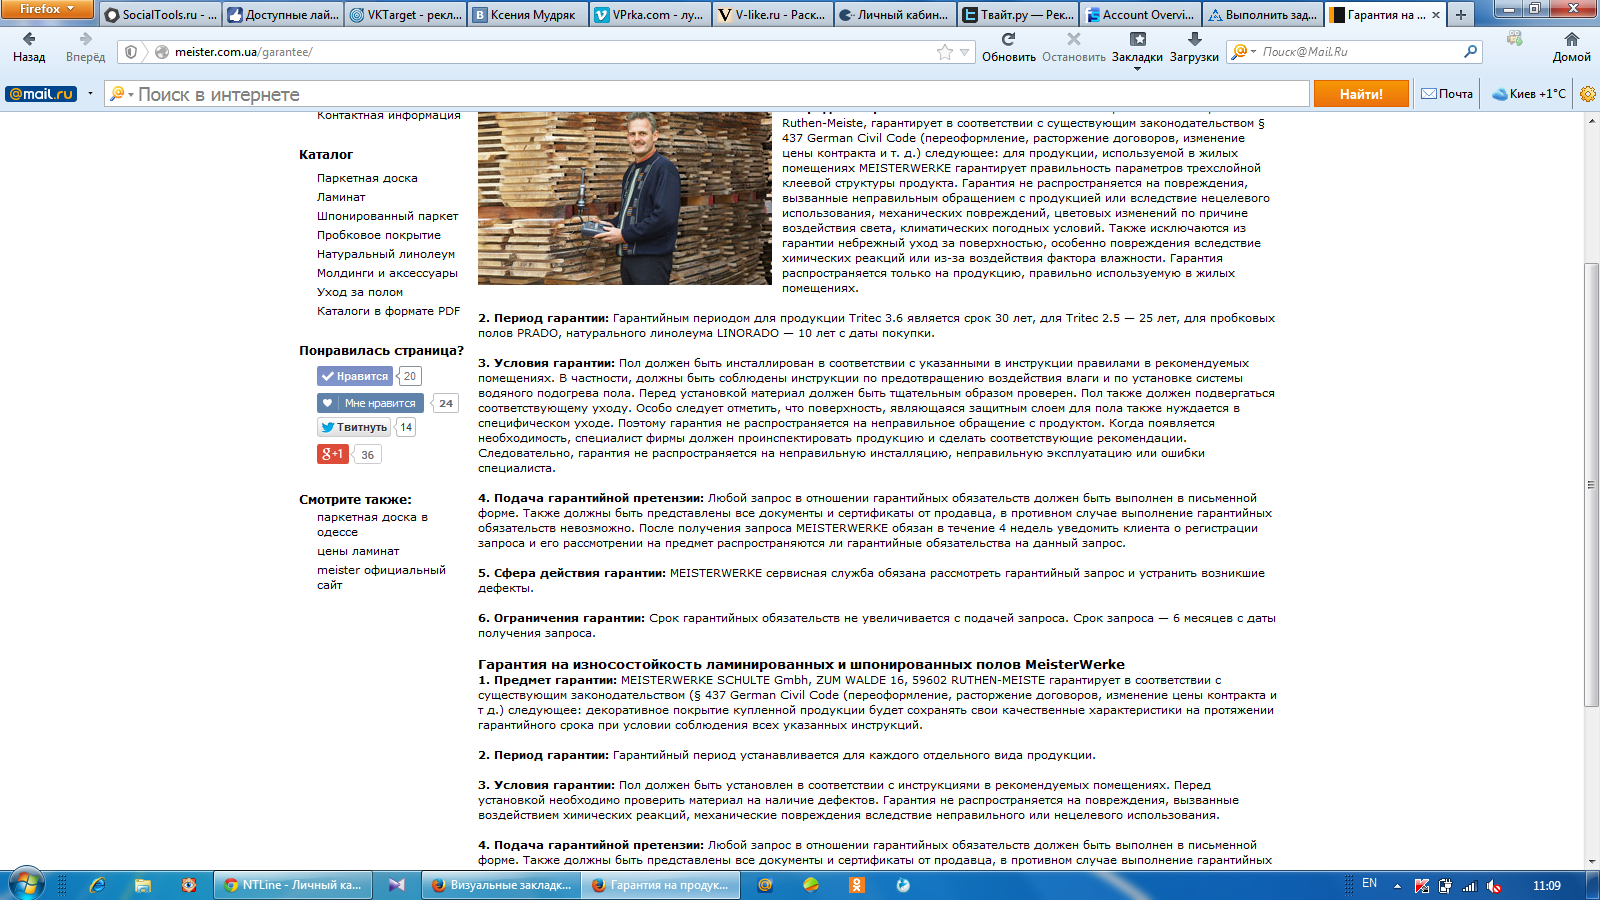This screenshot has height=900, width=1600.
Task: Switch to the Доступные лайки tab
Action: click(x=283, y=15)
